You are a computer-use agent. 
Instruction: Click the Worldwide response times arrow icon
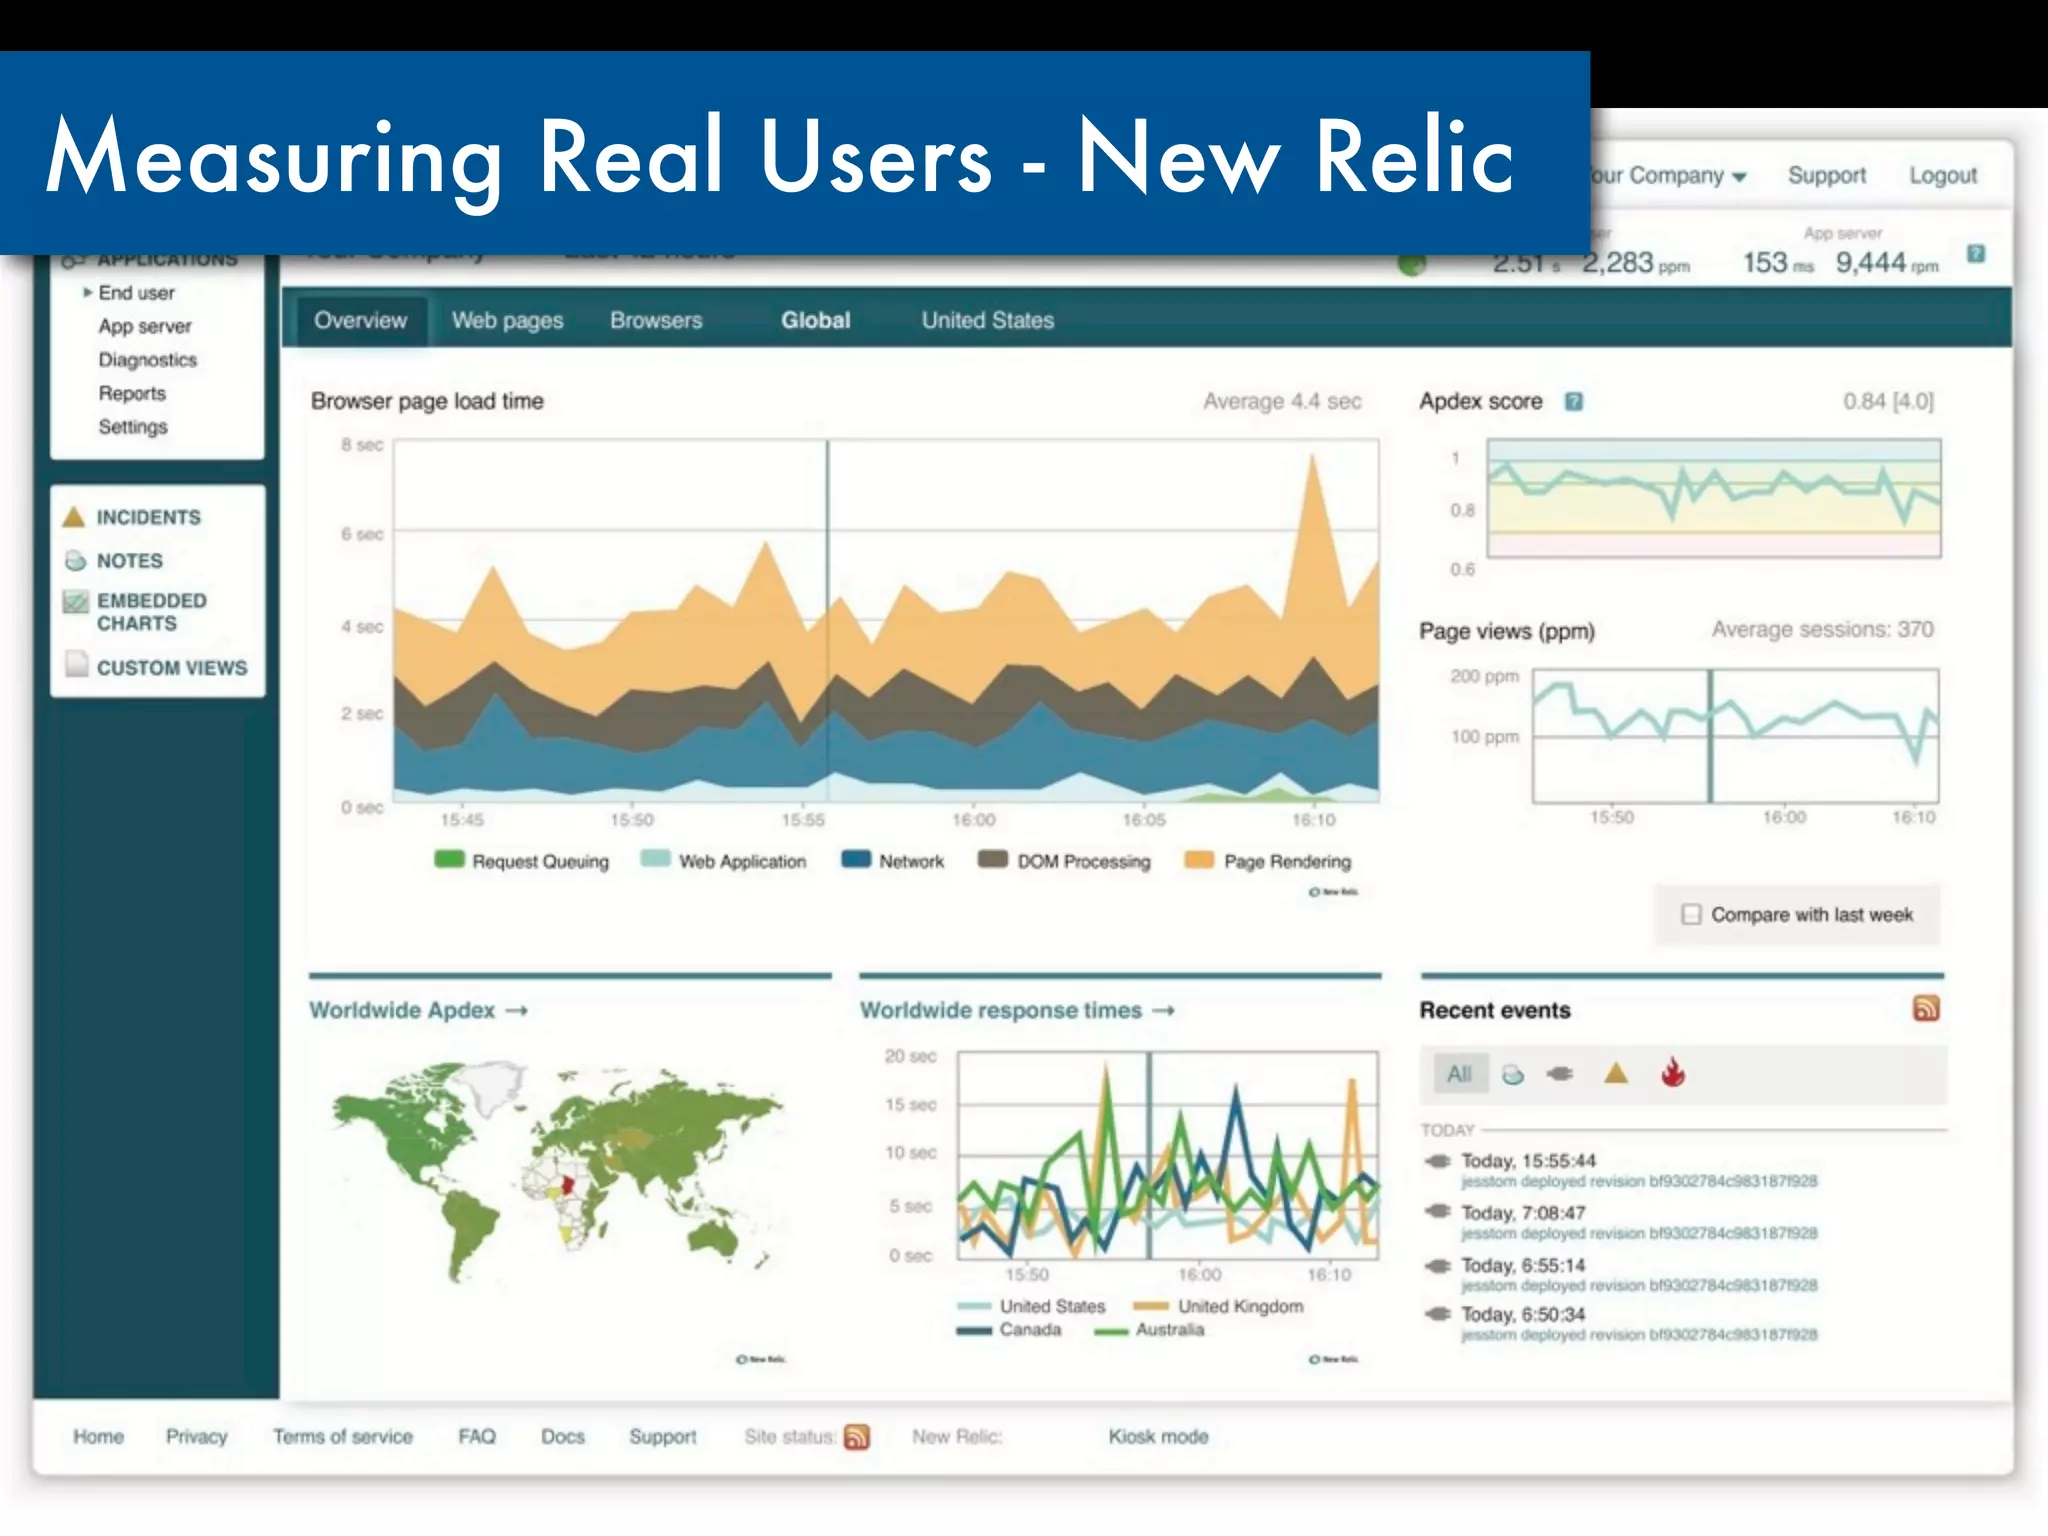coord(1163,1011)
